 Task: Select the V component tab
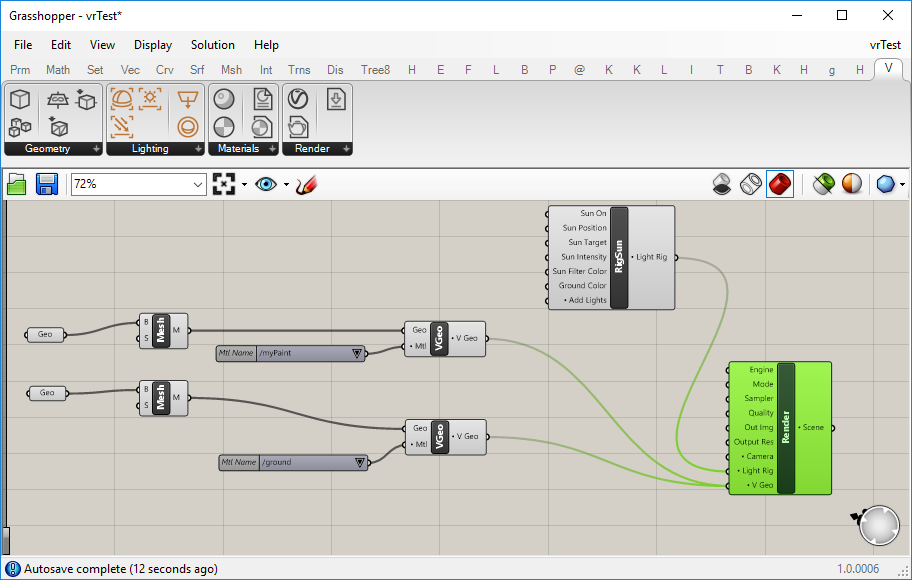[x=888, y=69]
